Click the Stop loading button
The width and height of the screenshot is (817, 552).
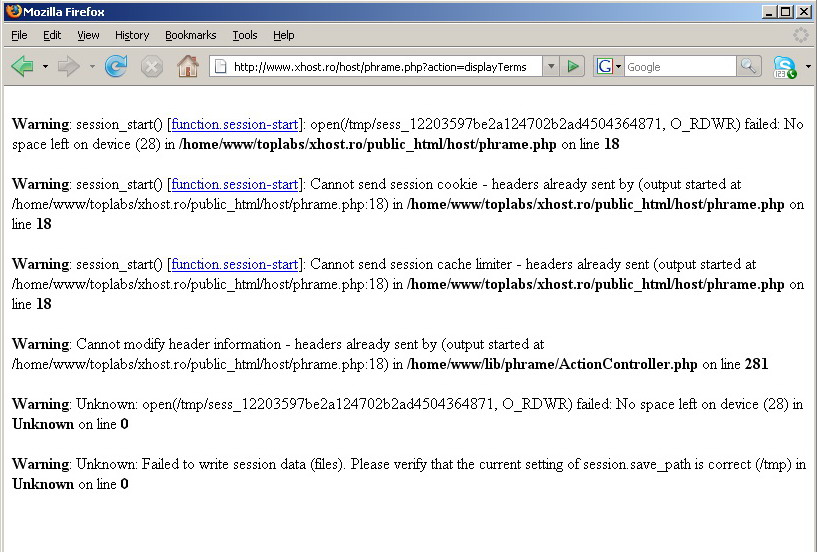(x=152, y=67)
